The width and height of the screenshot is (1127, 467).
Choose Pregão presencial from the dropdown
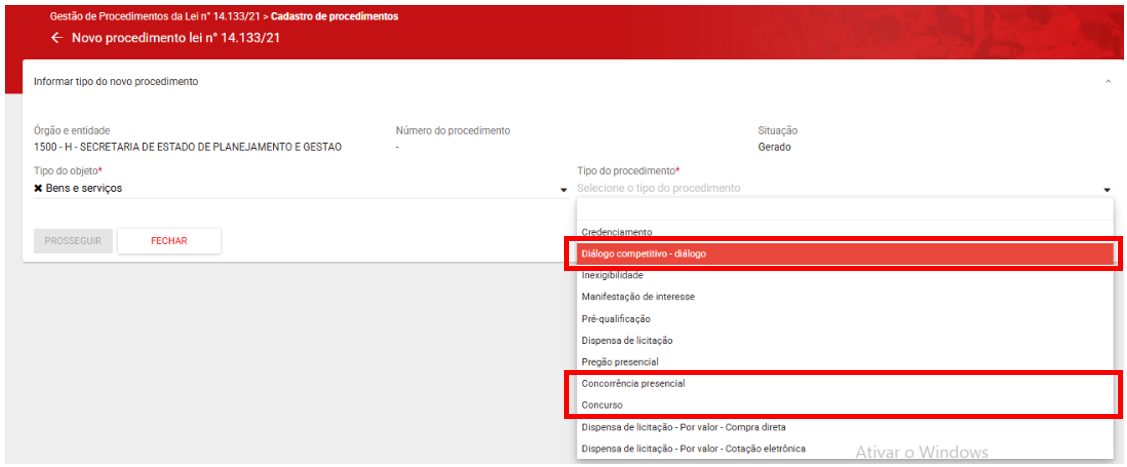(x=620, y=362)
